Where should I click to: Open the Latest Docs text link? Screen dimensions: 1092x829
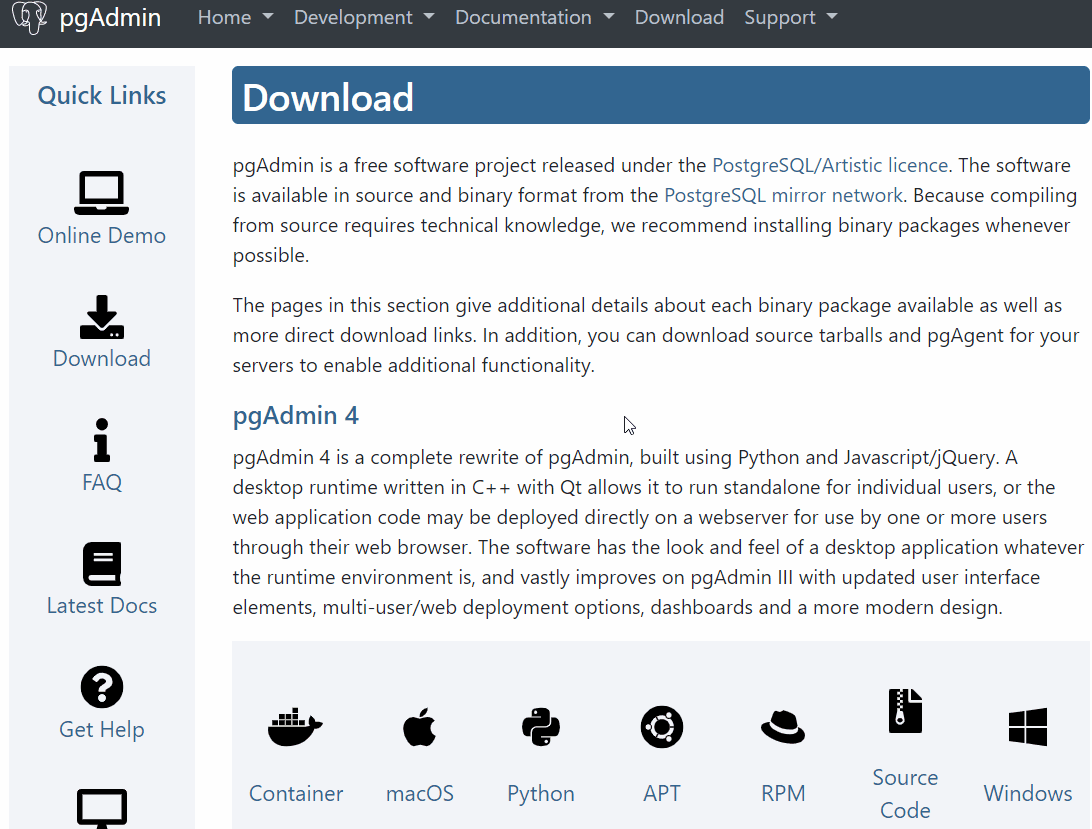pos(102,605)
